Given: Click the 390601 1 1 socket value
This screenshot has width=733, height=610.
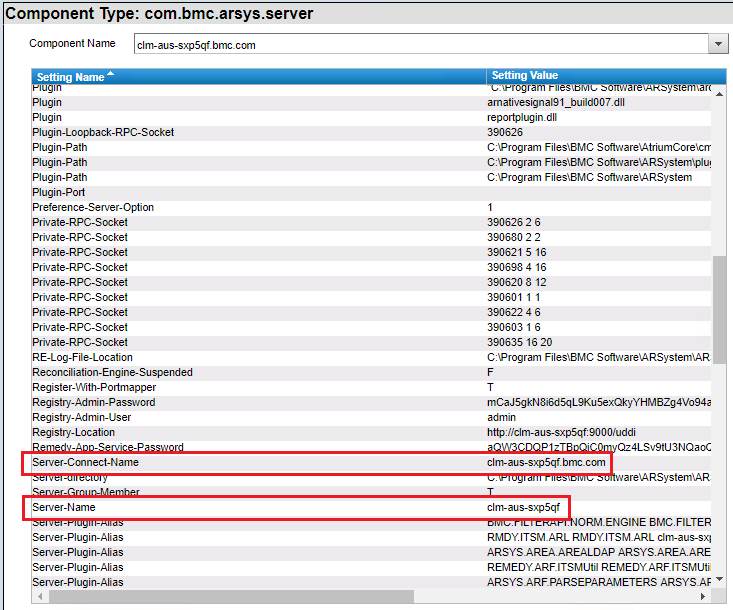Looking at the screenshot, I should [x=514, y=297].
